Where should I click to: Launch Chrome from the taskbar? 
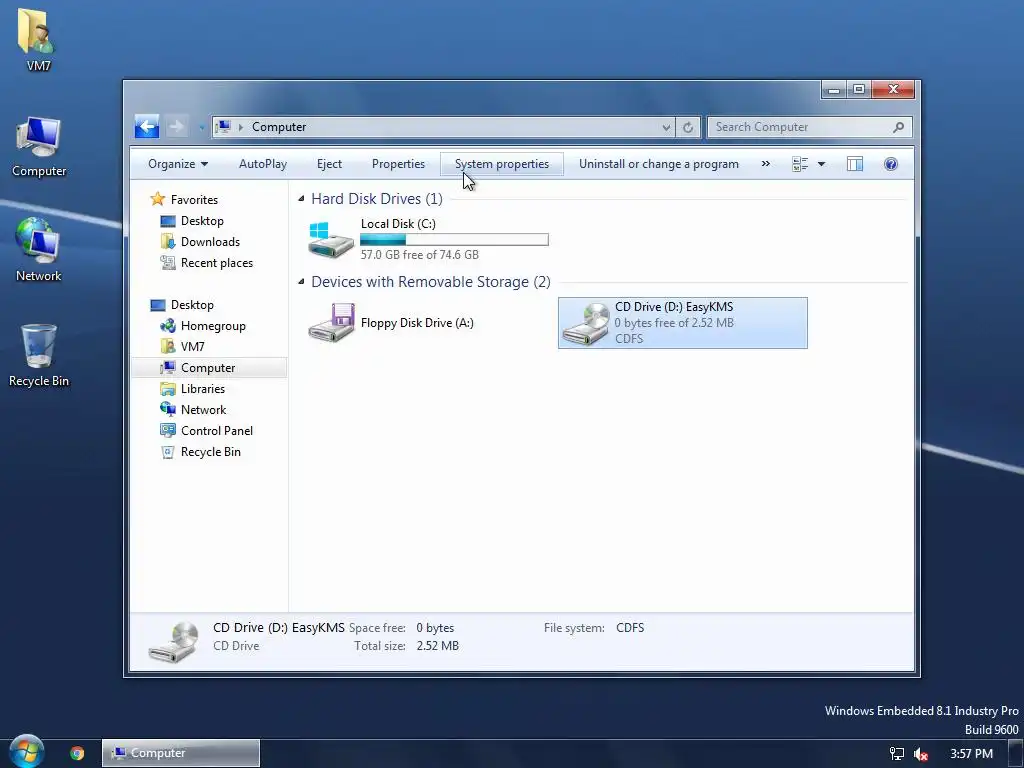point(77,753)
